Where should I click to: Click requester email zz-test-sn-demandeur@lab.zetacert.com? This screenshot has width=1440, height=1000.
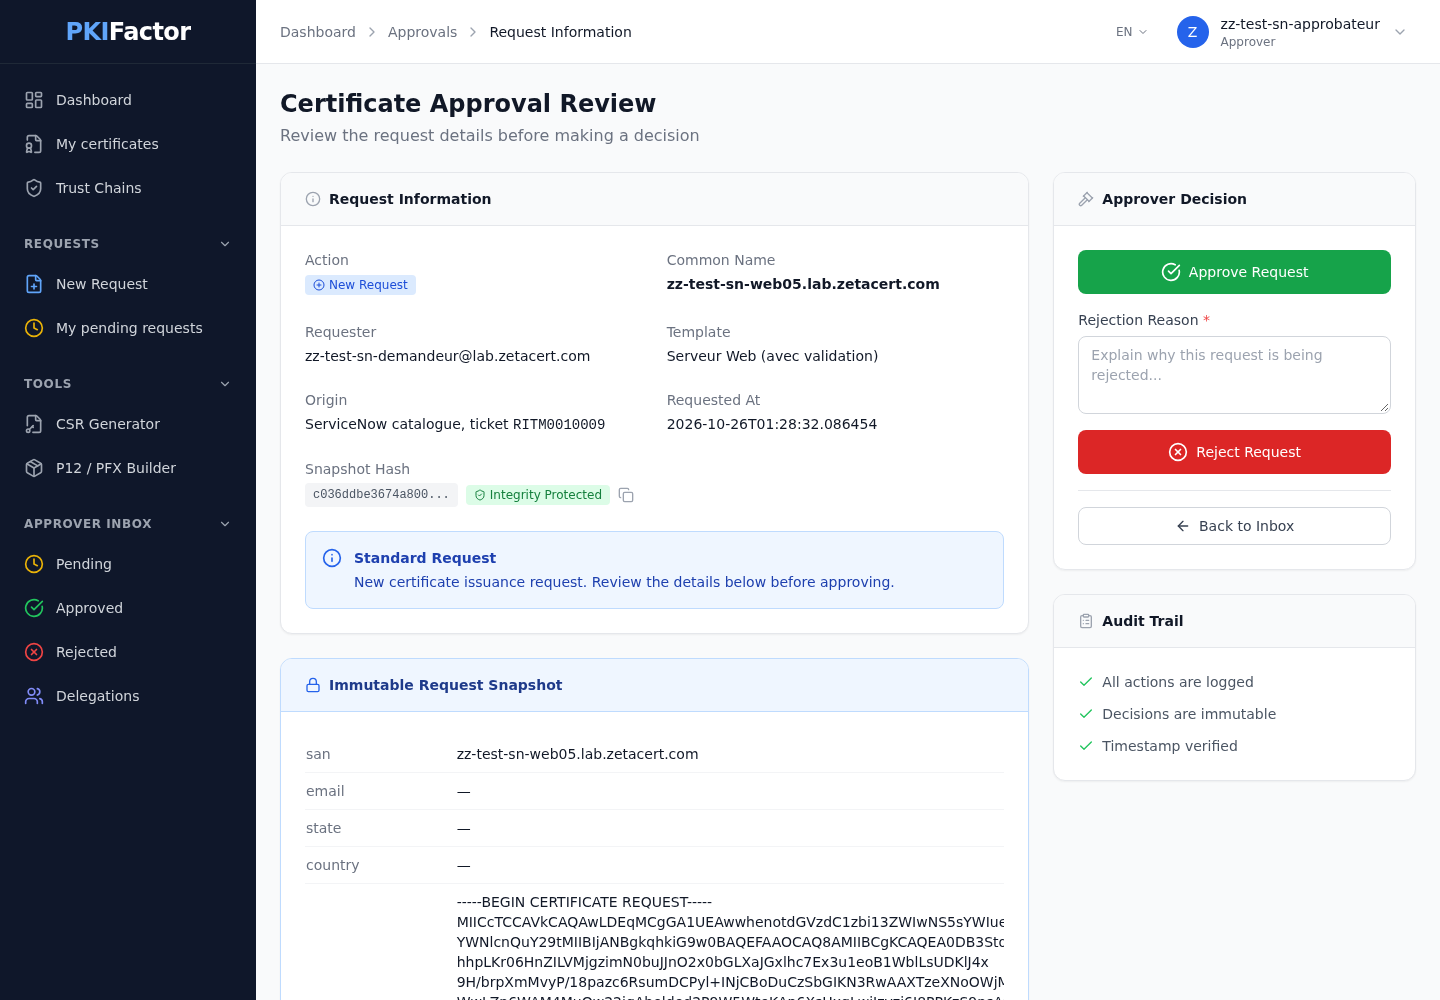point(447,356)
